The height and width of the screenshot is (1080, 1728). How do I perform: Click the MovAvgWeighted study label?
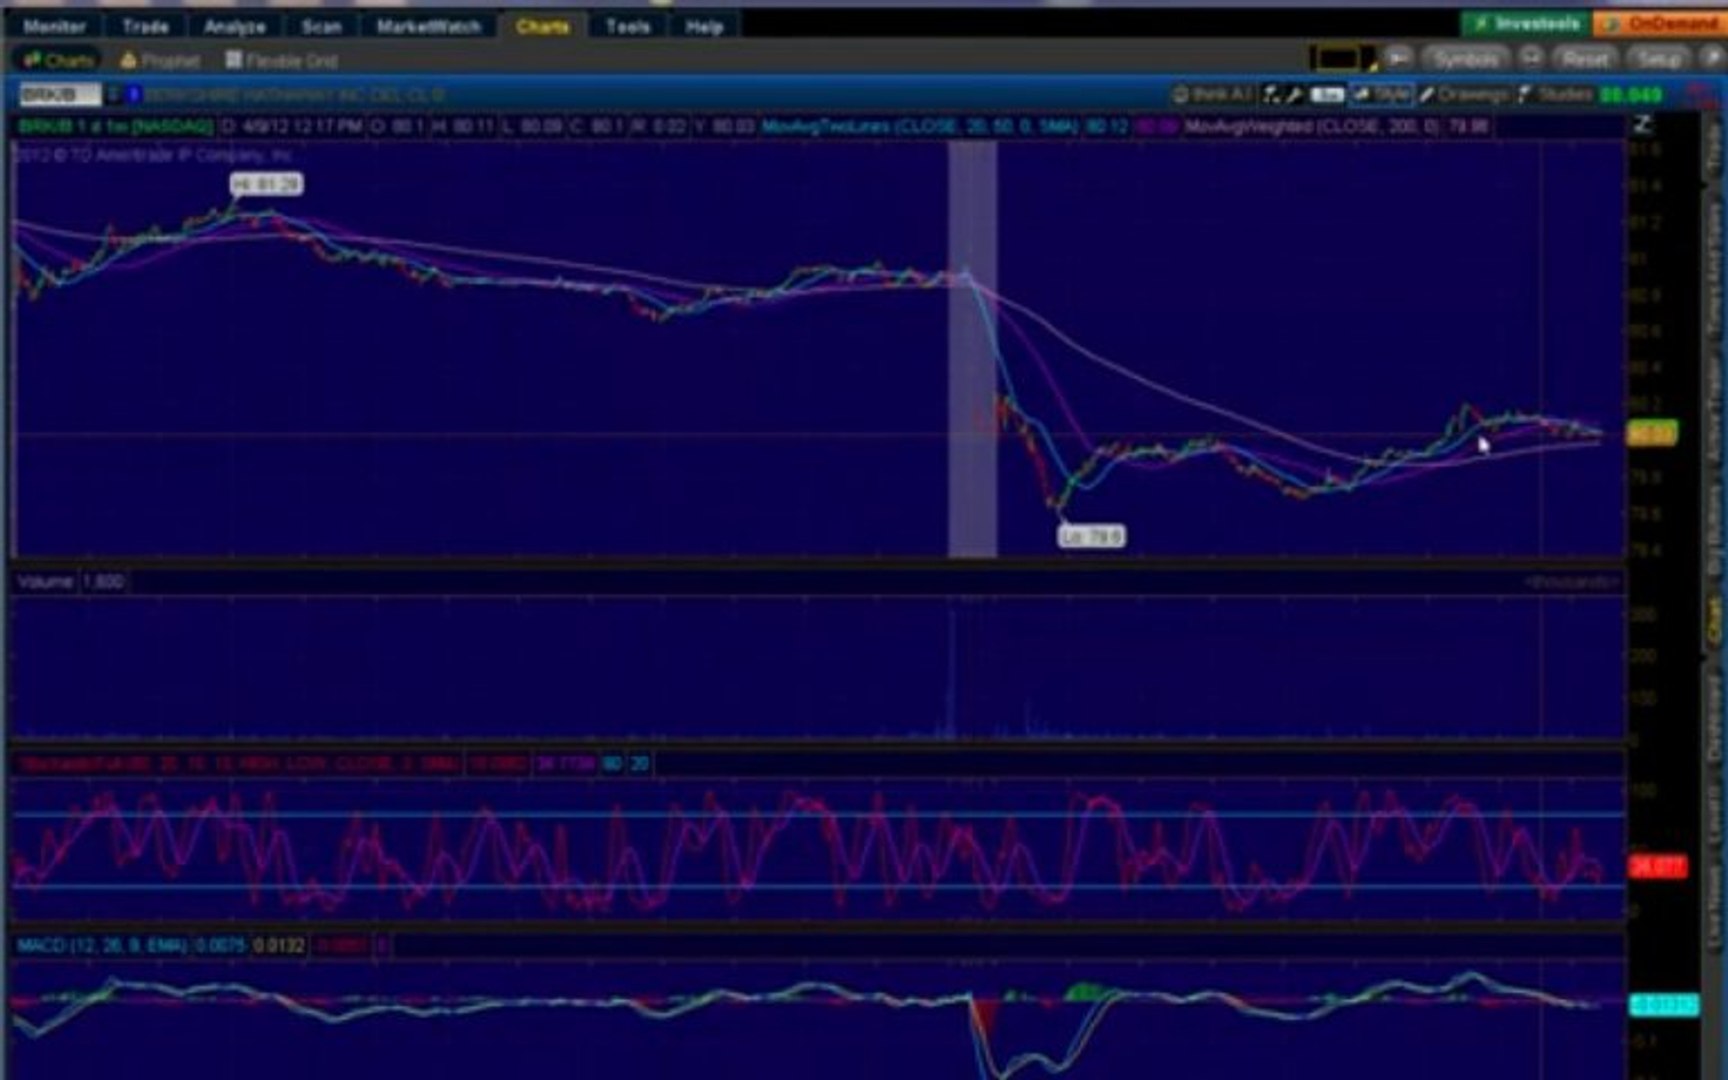1336,126
